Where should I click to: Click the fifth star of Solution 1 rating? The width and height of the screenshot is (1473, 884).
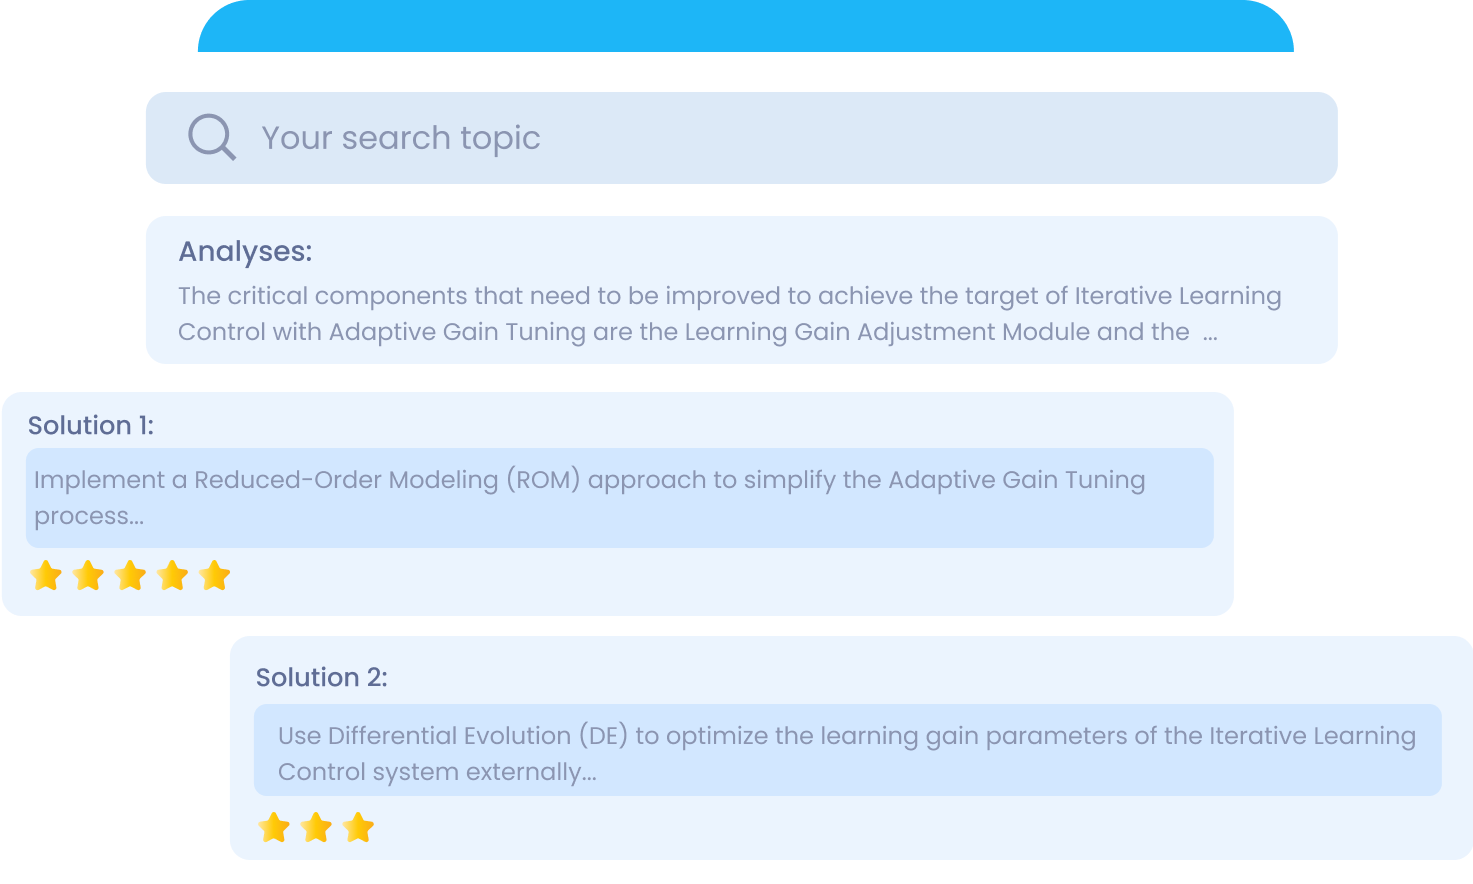[x=215, y=576]
